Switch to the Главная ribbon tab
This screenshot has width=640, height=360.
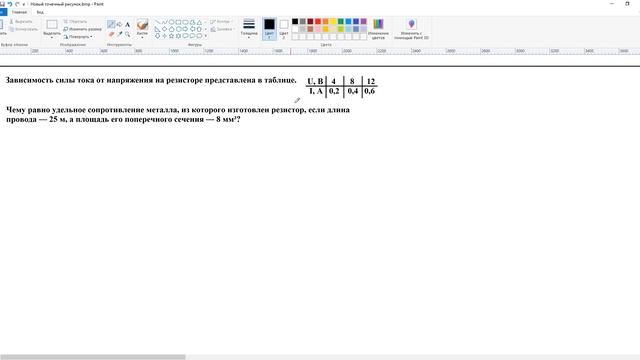[19, 12]
